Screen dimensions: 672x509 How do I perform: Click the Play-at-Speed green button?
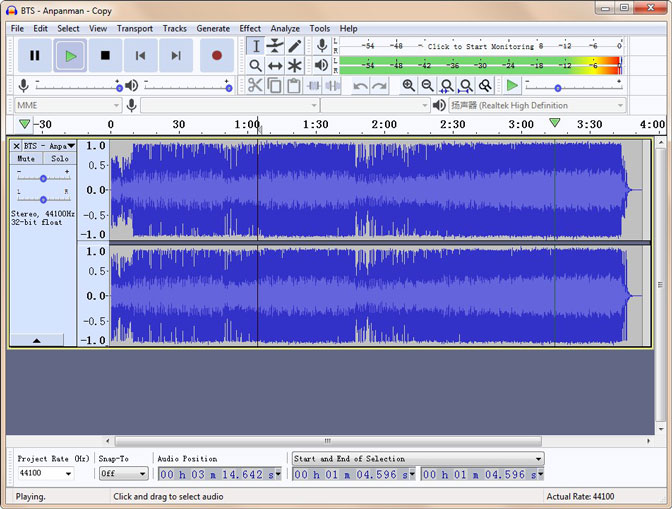pyautogui.click(x=512, y=86)
